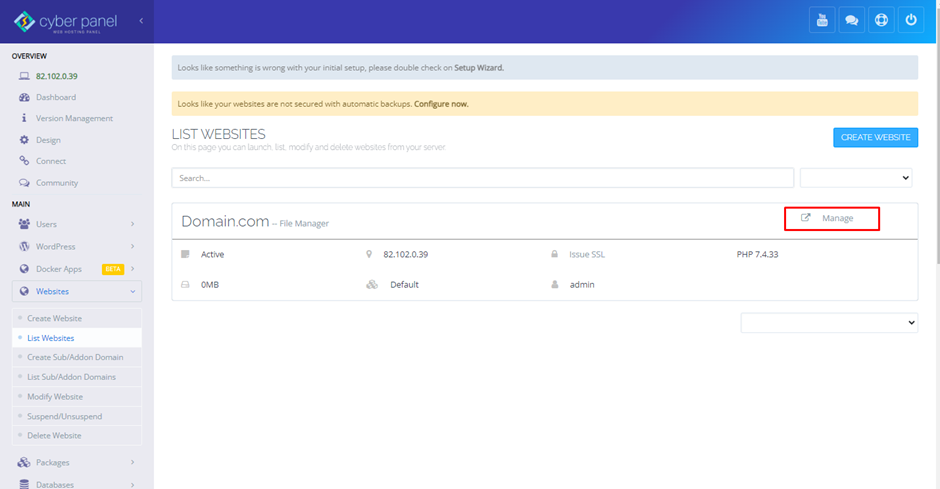Click the disk icon beside 0MB
940x489 pixels.
tap(185, 285)
